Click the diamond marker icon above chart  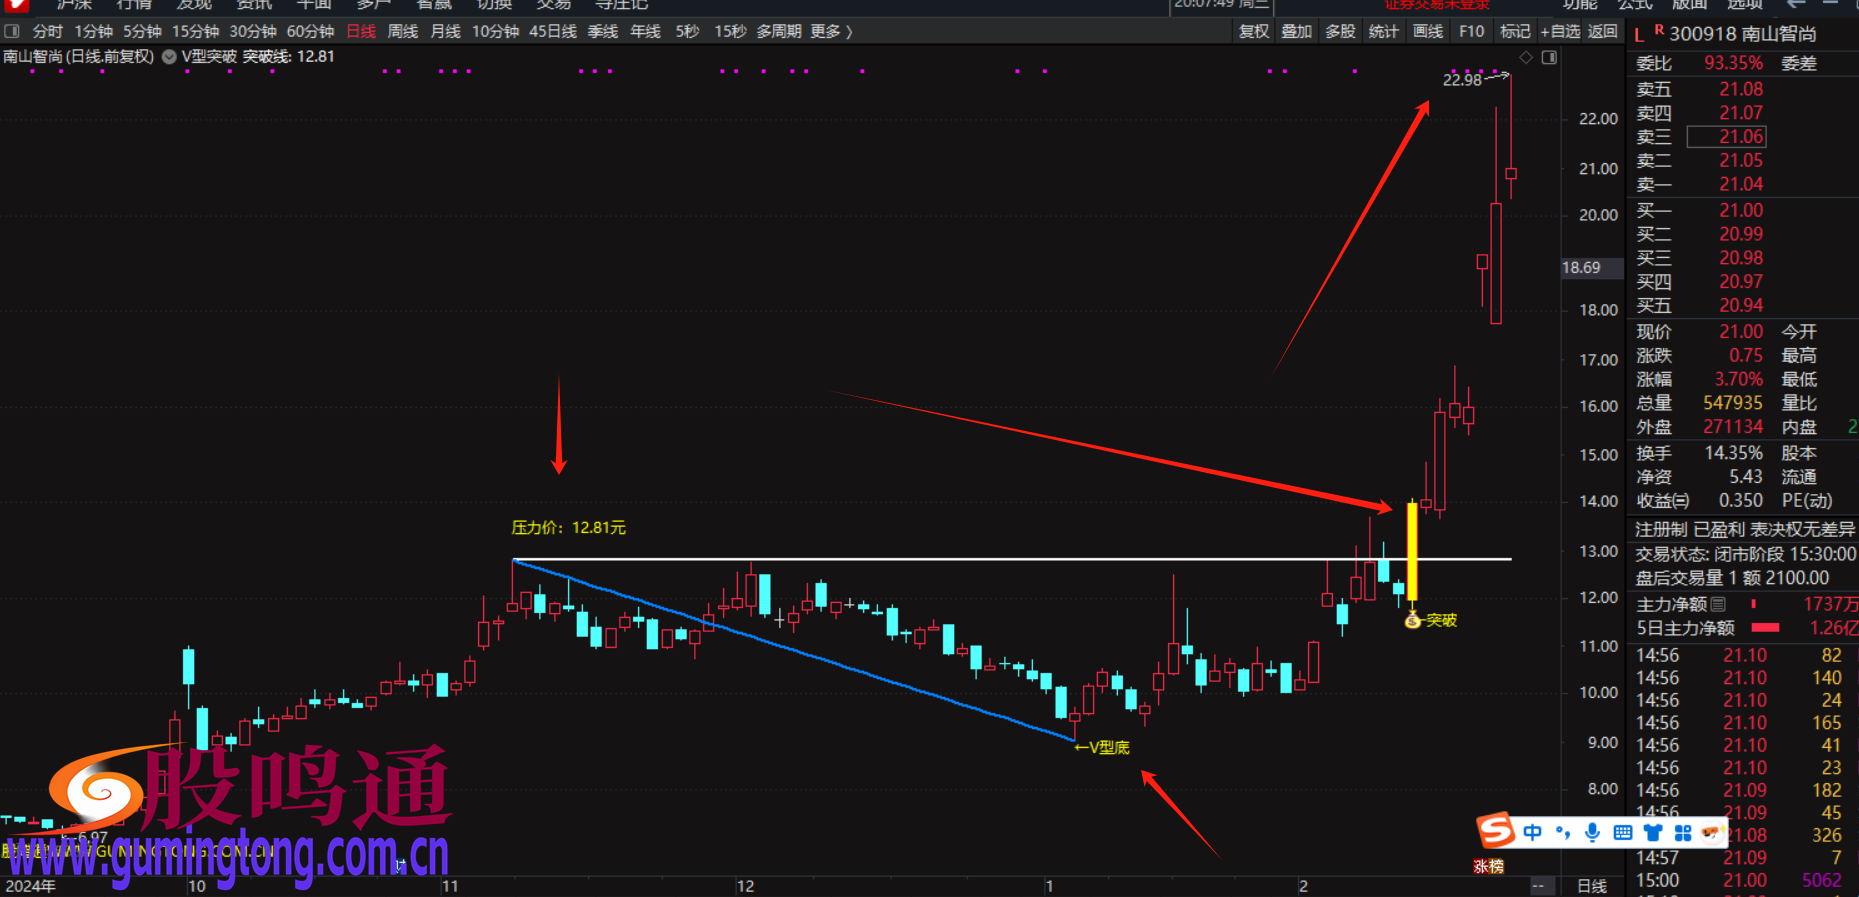[1526, 58]
